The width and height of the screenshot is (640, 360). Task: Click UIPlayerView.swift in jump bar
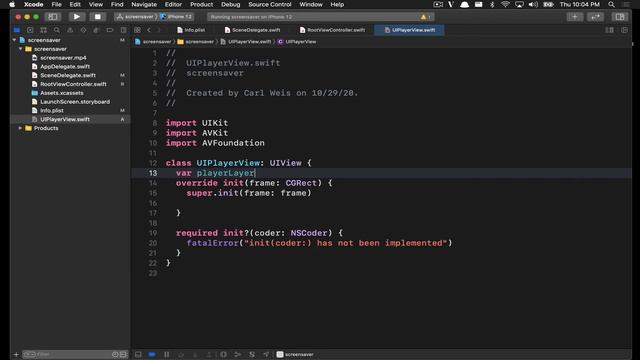click(x=246, y=42)
